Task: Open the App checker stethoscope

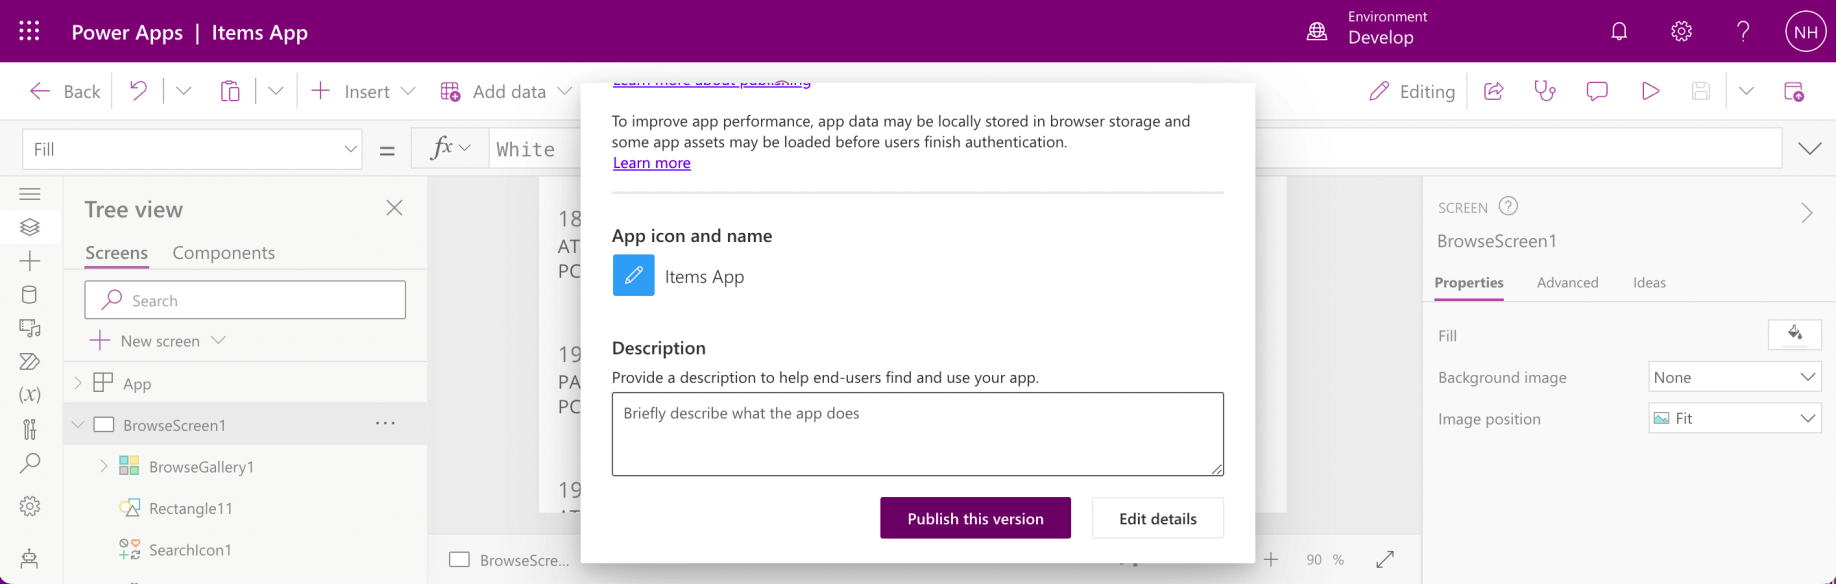Action: point(1546,91)
